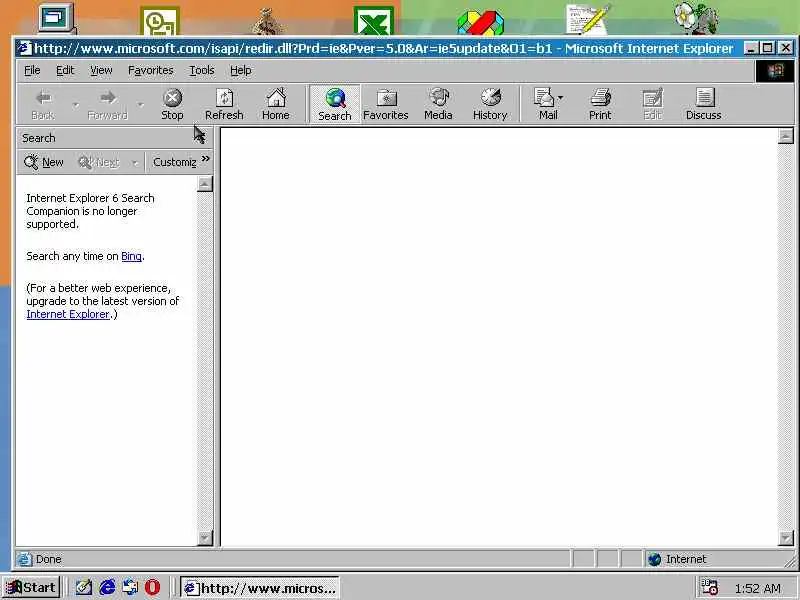Click the monitor desktop icon

pyautogui.click(x=56, y=18)
